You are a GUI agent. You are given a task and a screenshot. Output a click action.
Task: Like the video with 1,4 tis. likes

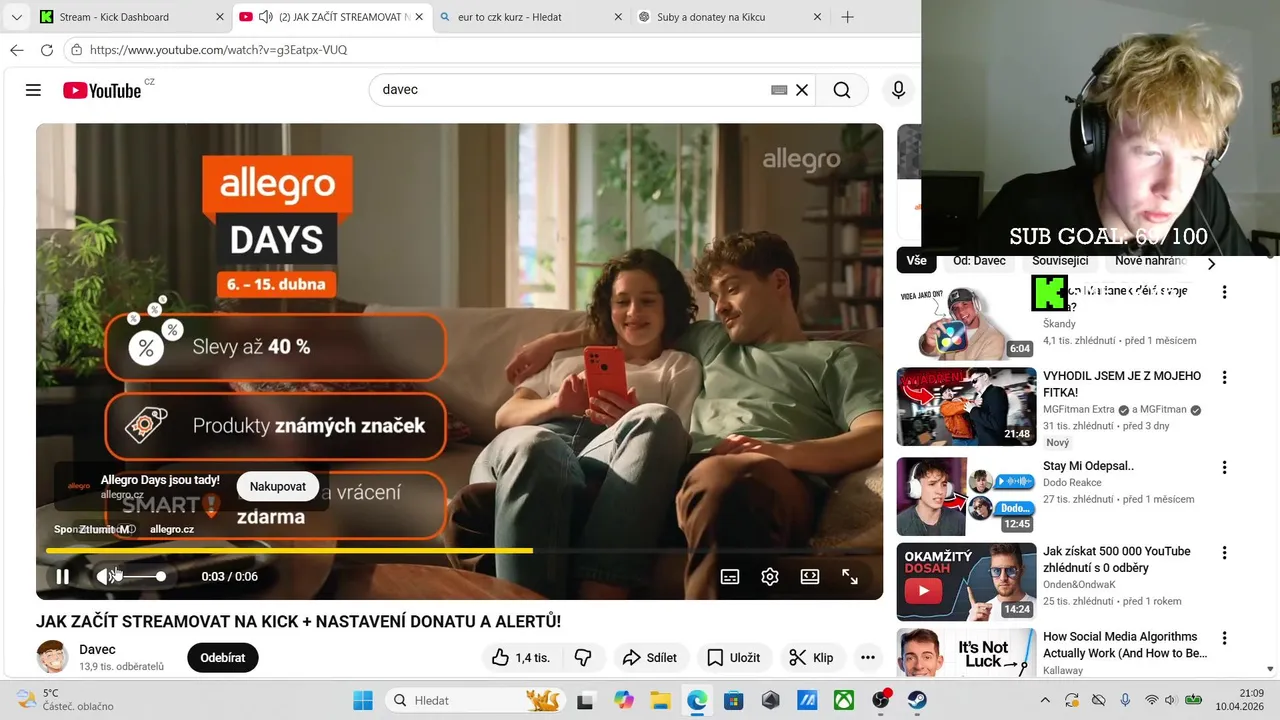(x=520, y=657)
